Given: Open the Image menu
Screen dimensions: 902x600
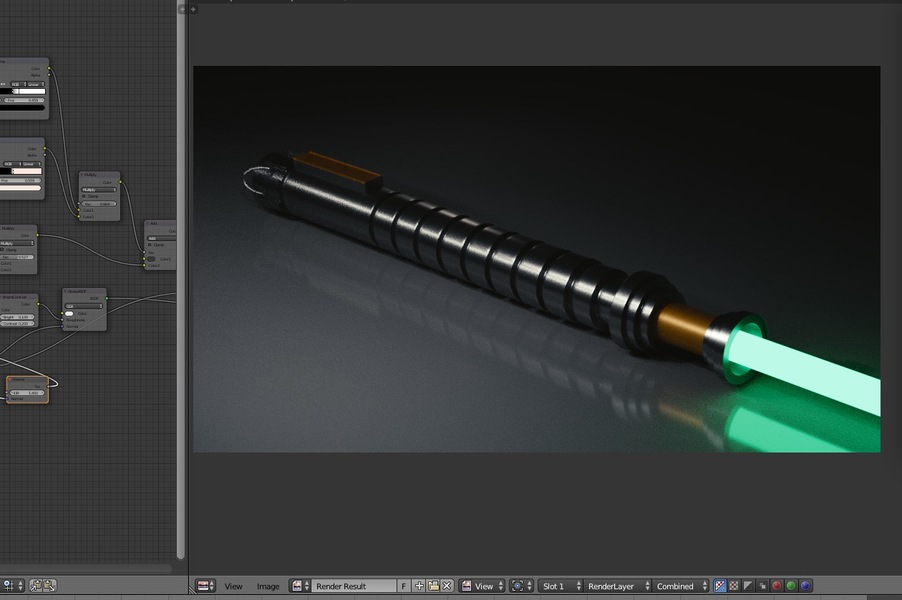Looking at the screenshot, I should click(267, 586).
